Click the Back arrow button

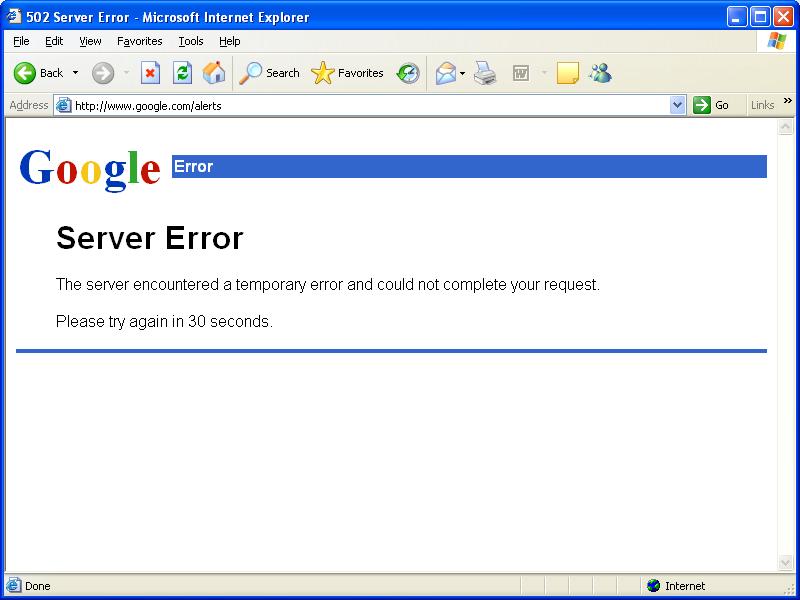(x=24, y=73)
